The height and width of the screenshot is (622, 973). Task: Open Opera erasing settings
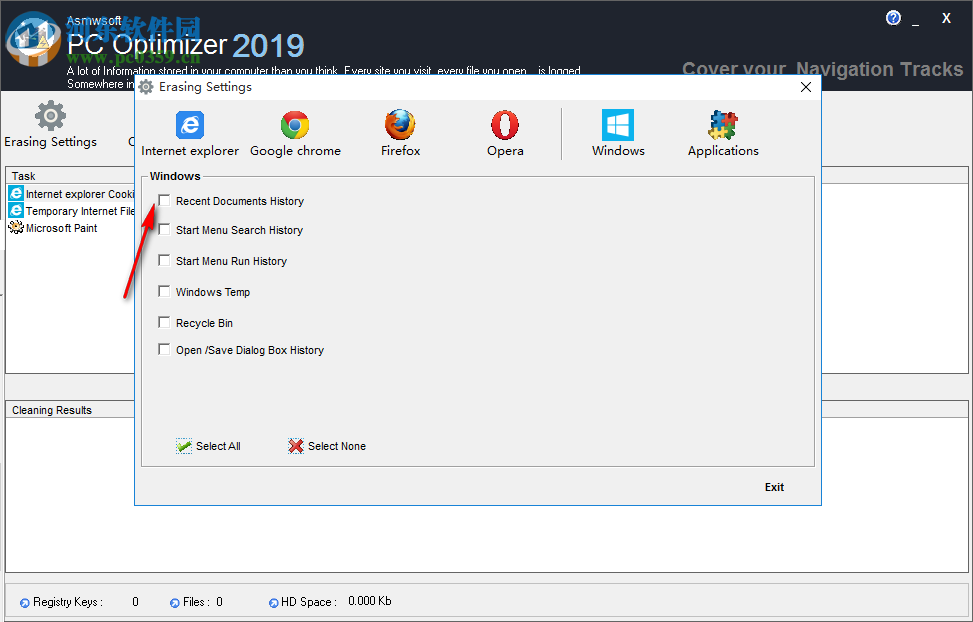pyautogui.click(x=504, y=133)
